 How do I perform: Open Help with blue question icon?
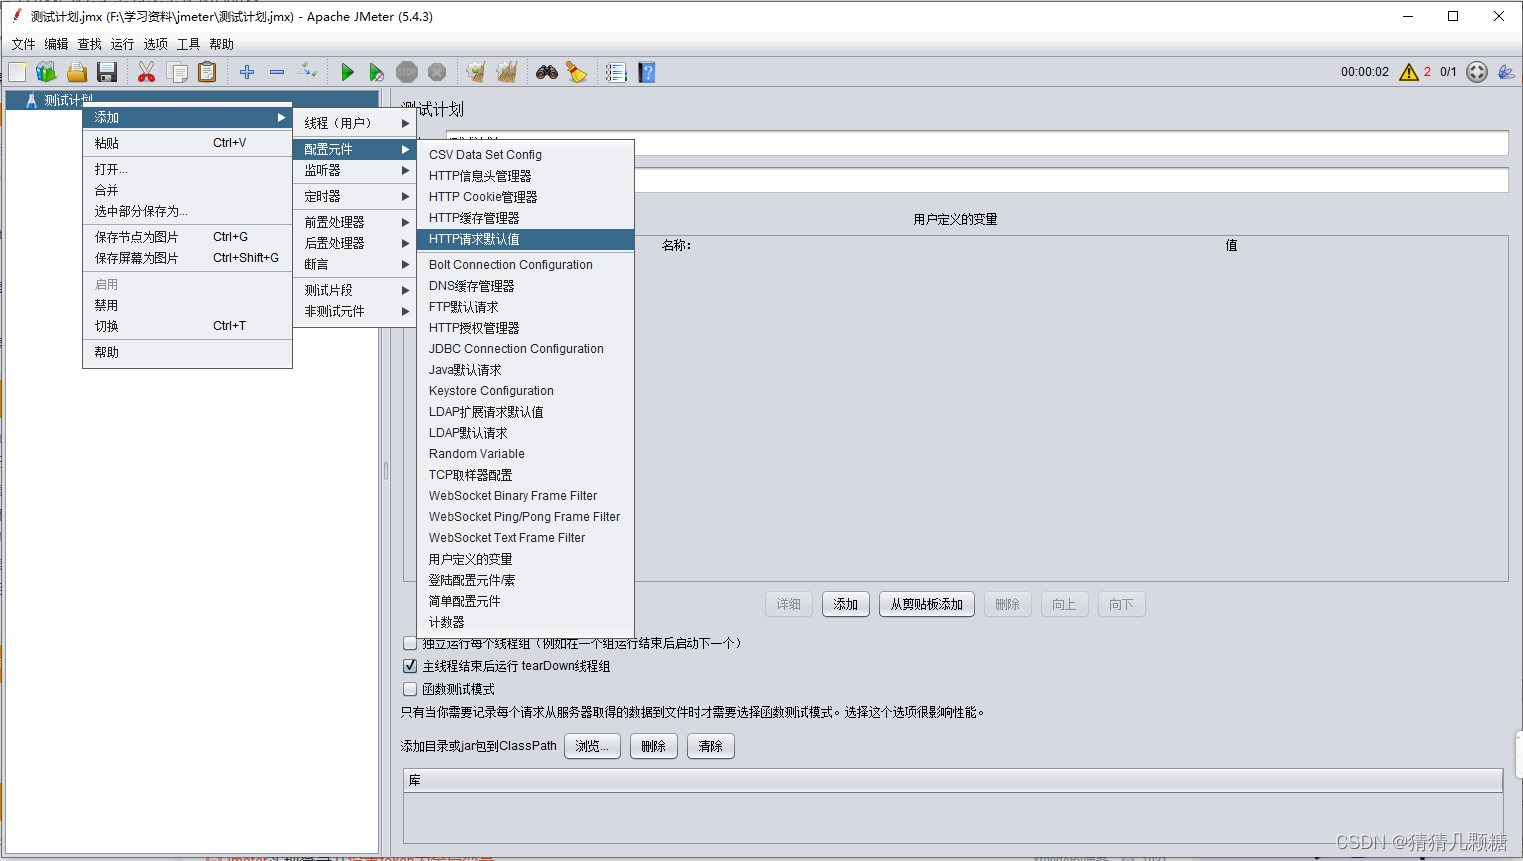coord(647,72)
